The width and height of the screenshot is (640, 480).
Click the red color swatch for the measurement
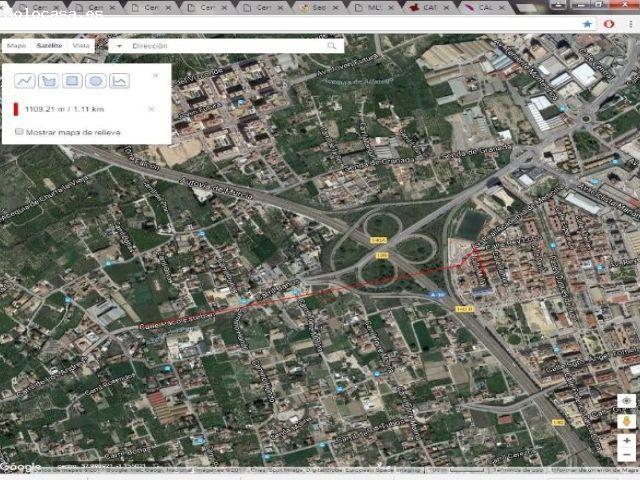tap(16, 109)
